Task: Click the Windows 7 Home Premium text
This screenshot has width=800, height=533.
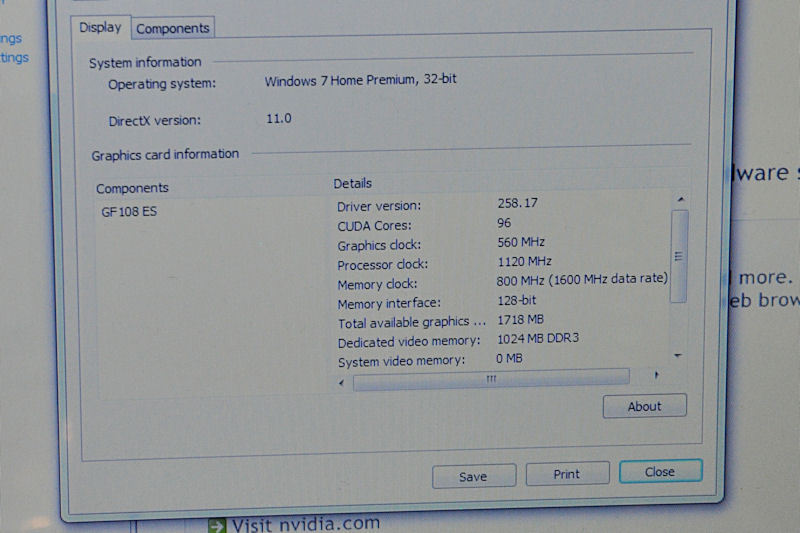Action: (360, 80)
